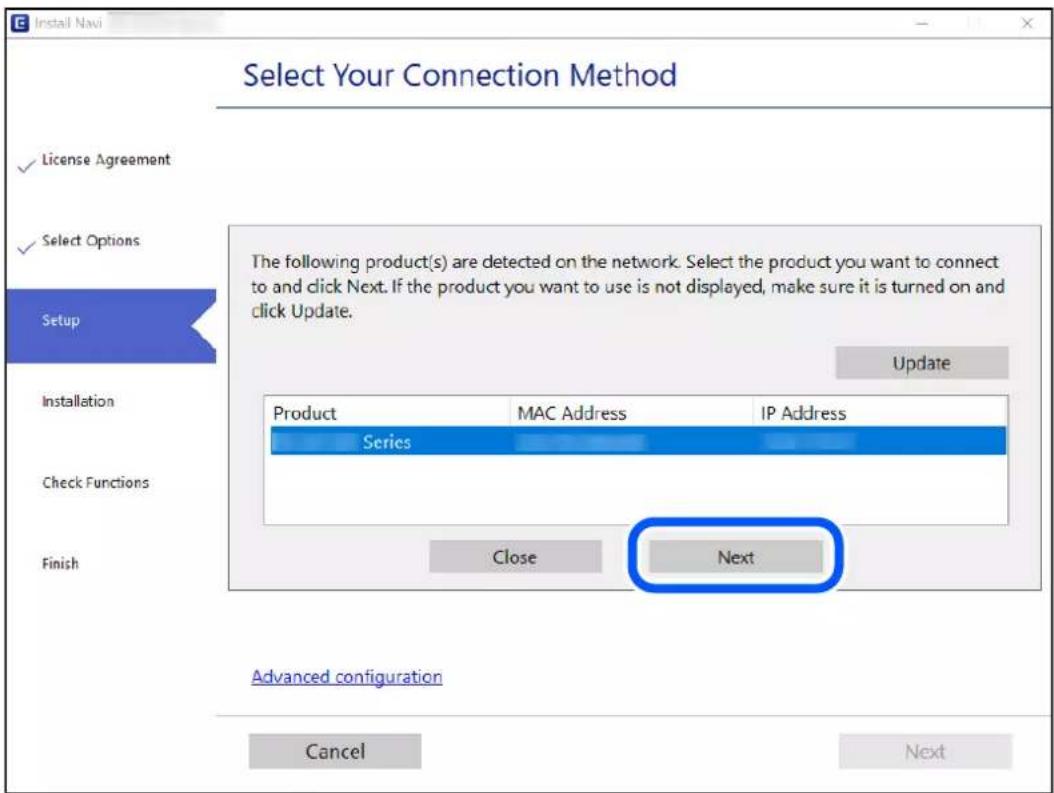Click the blurred IP address cell of the Series row

809,442
